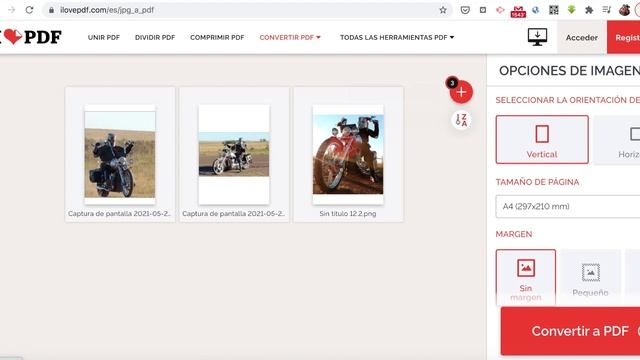
Task: Expand the CONVERTIR PDF menu
Action: coord(290,37)
